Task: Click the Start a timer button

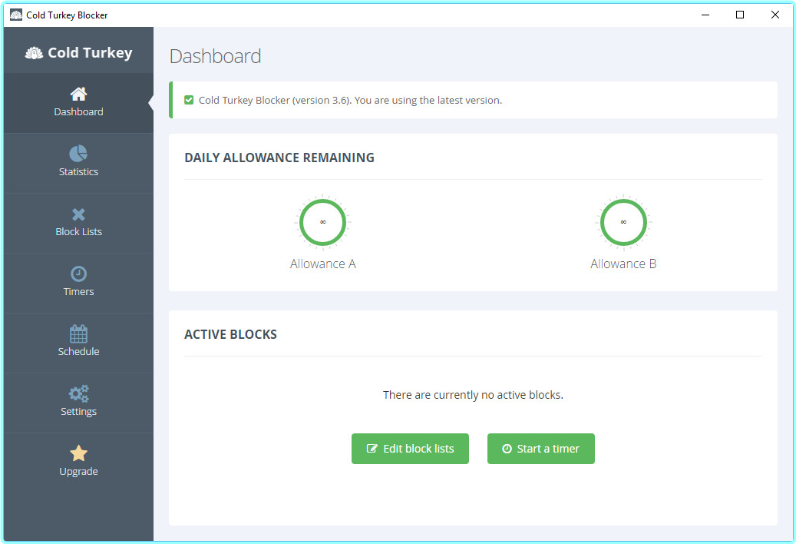Action: 541,449
